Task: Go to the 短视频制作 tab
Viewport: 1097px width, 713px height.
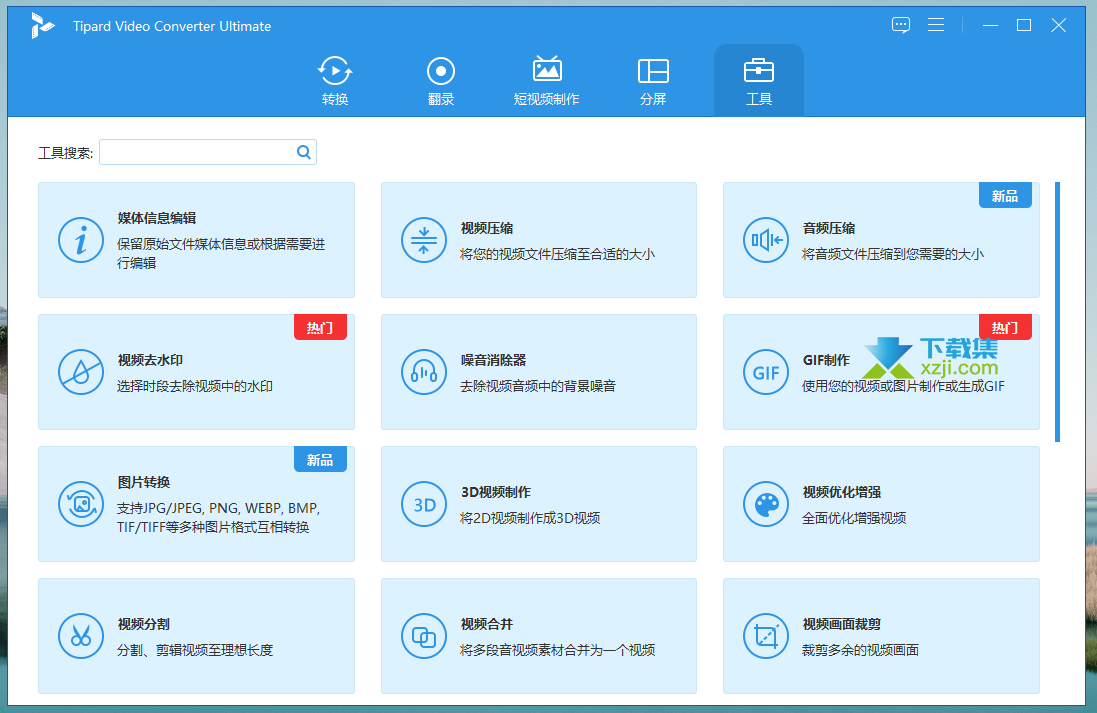Action: pyautogui.click(x=546, y=81)
